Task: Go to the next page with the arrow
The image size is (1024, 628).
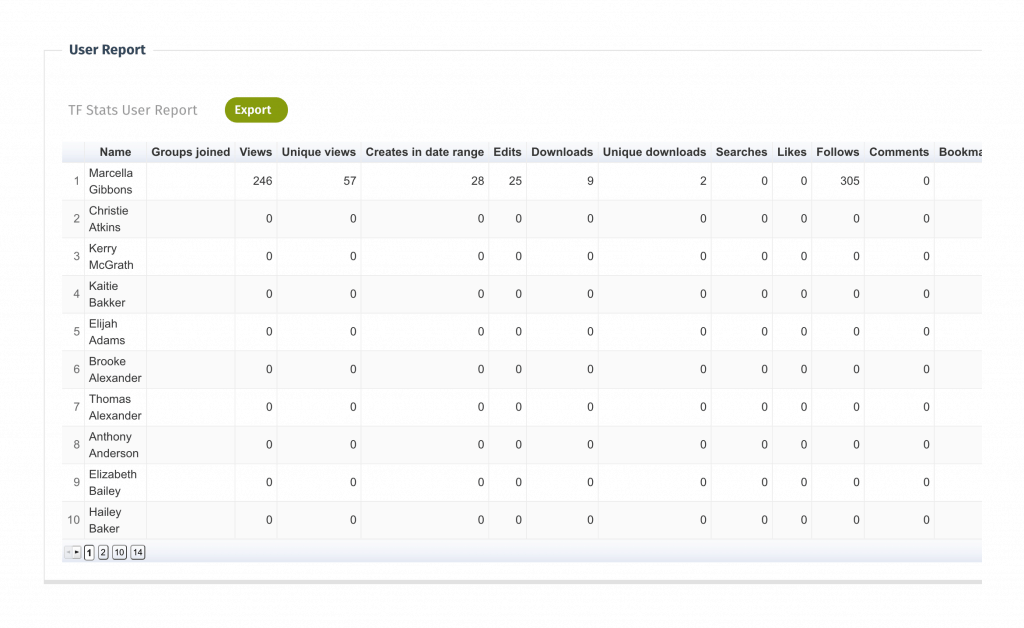Action: [x=76, y=552]
